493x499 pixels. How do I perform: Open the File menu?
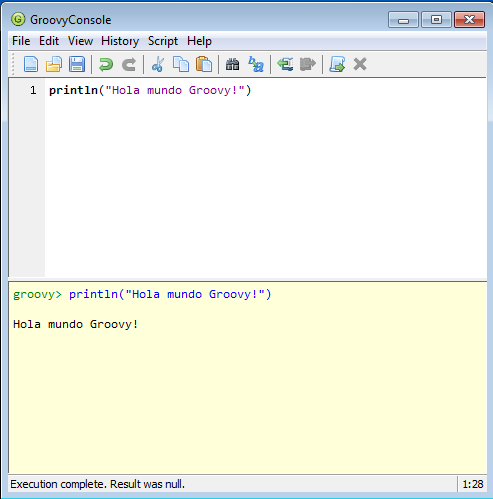[x=21, y=41]
